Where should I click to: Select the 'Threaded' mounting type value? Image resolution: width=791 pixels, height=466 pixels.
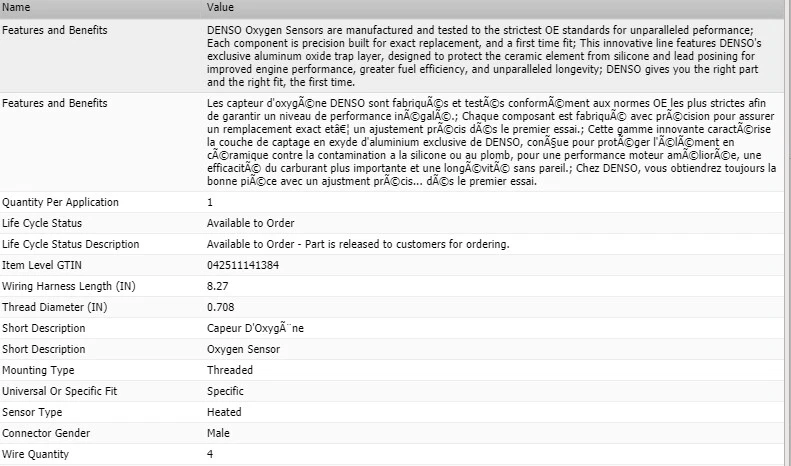click(230, 370)
